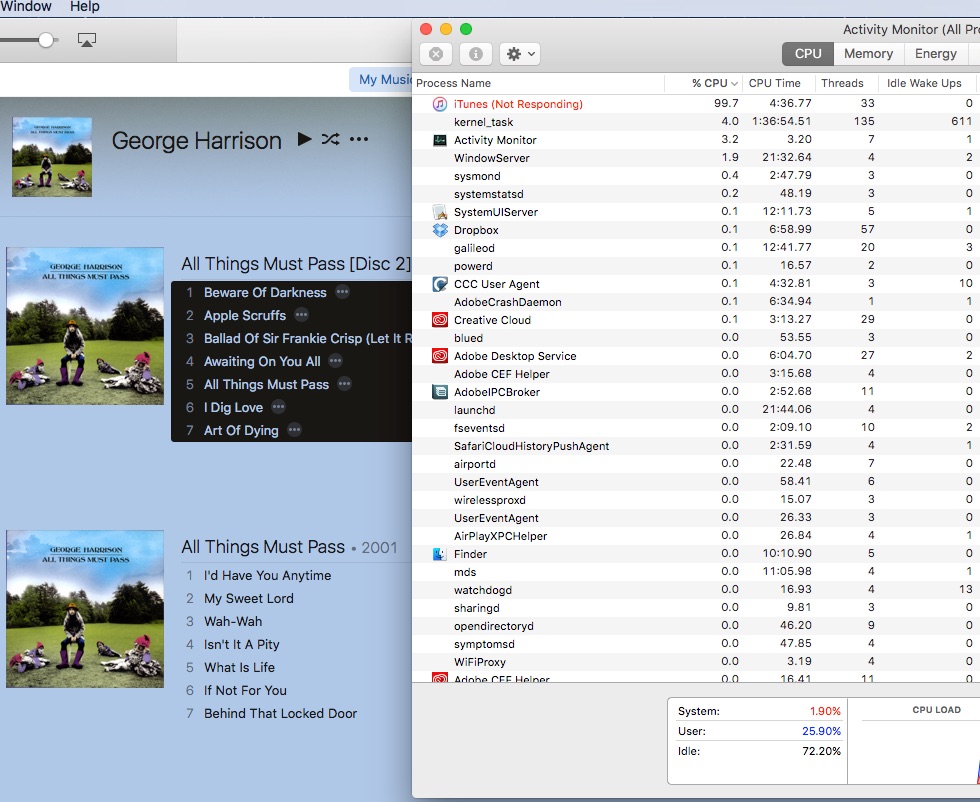
Task: Select the galileod process row
Action: tap(696, 248)
